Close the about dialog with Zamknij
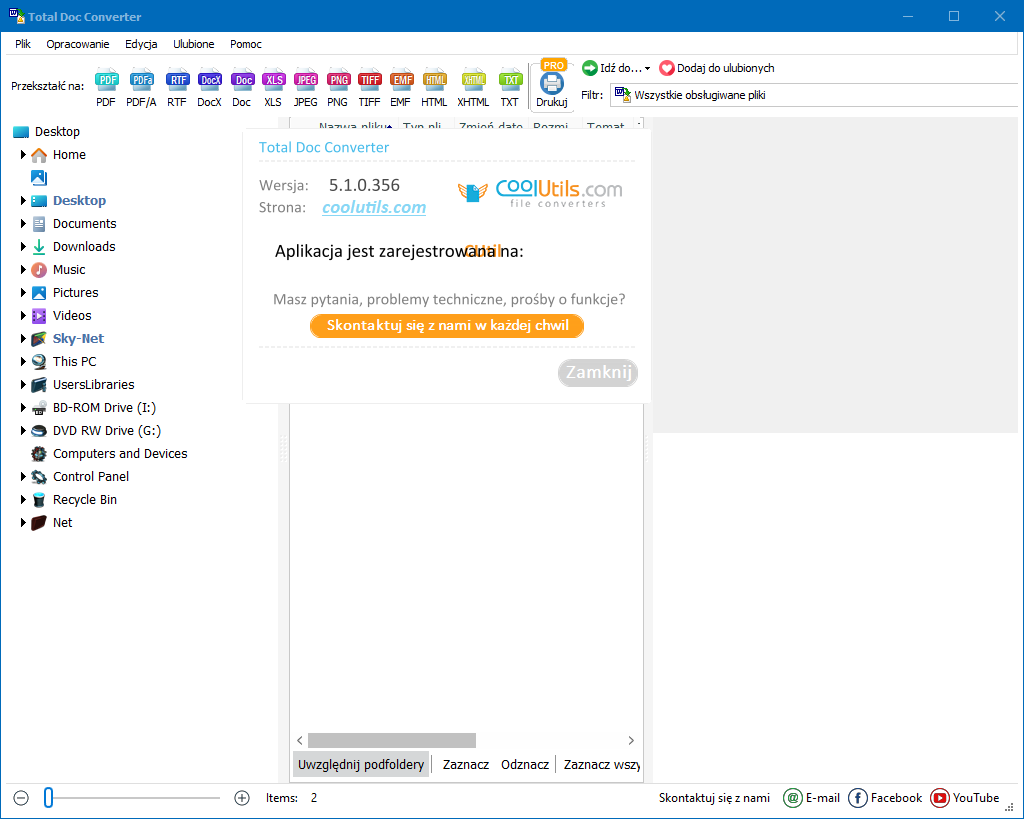This screenshot has width=1024, height=819. click(x=598, y=372)
